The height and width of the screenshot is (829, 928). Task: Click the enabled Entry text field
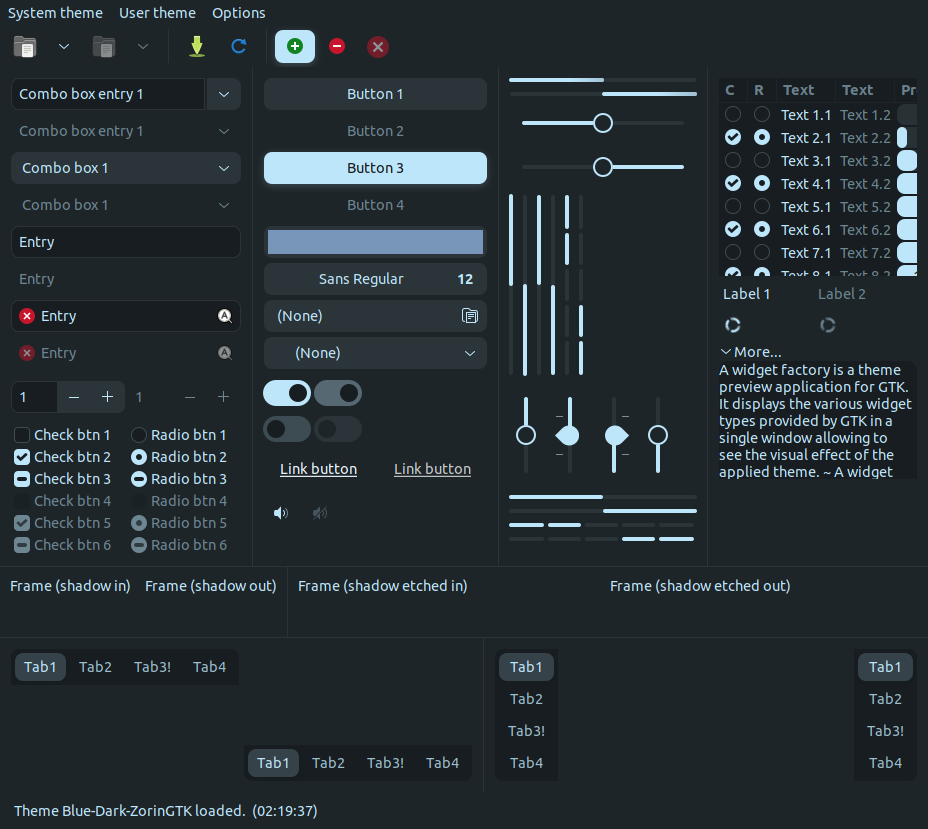[x=126, y=242]
